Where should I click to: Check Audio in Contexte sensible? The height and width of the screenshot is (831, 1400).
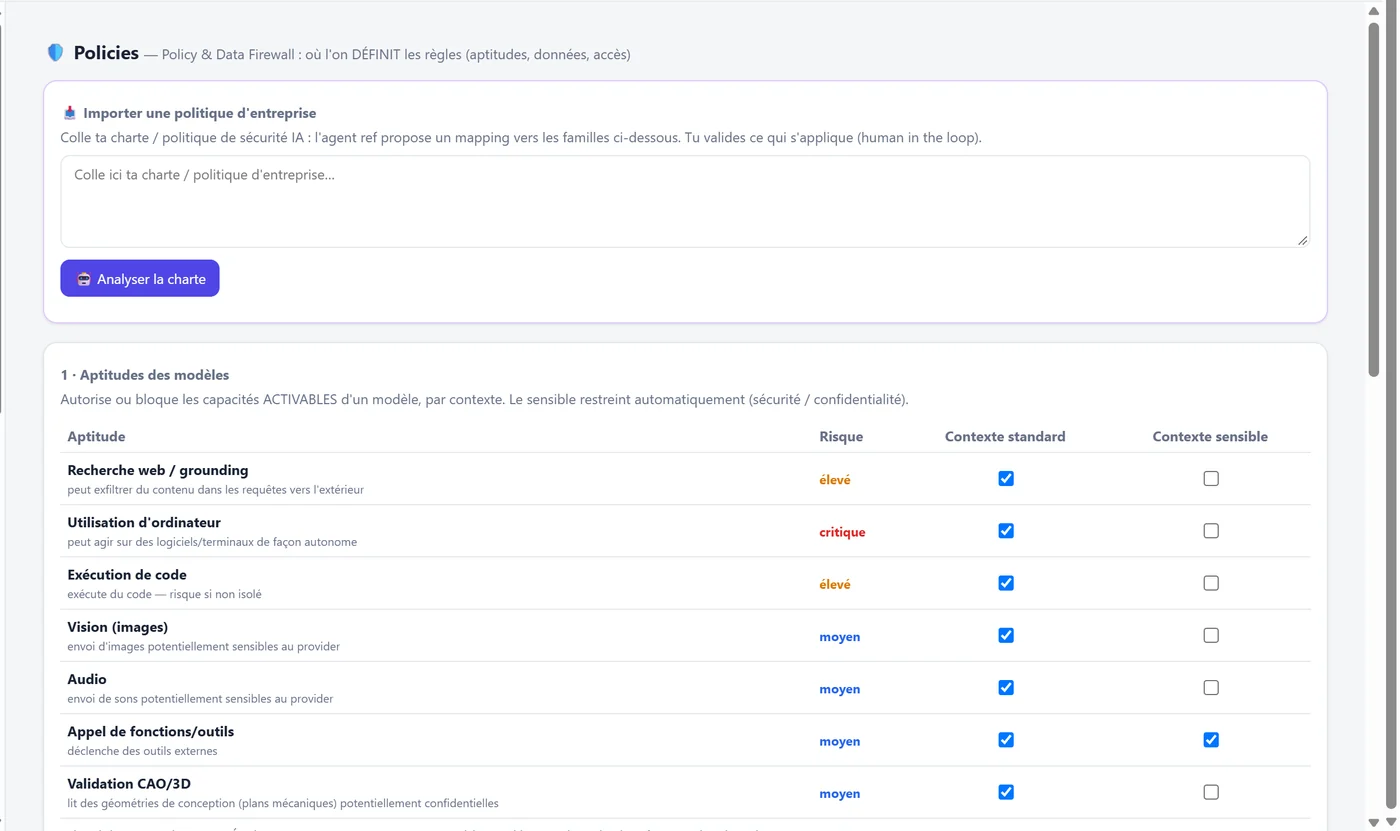[1211, 688]
